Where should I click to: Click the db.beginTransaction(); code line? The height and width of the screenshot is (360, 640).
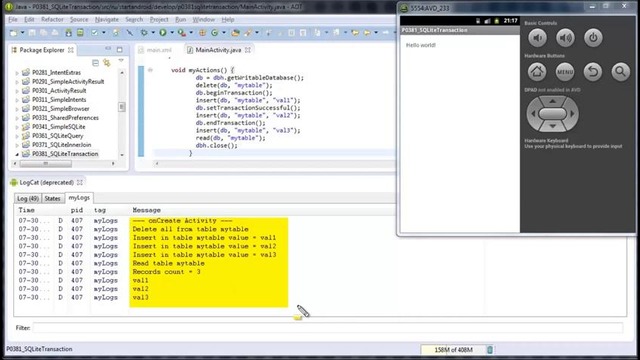pos(234,93)
